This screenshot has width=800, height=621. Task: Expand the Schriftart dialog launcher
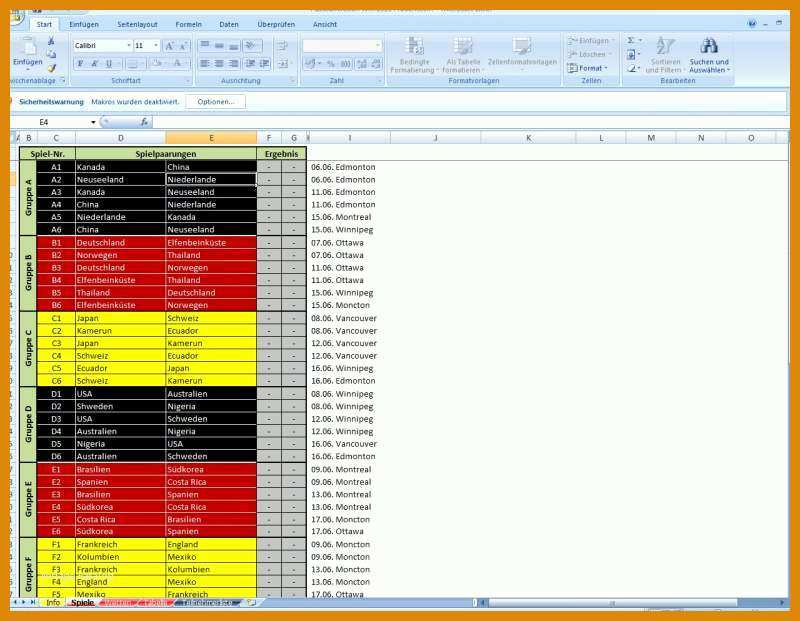click(x=188, y=81)
